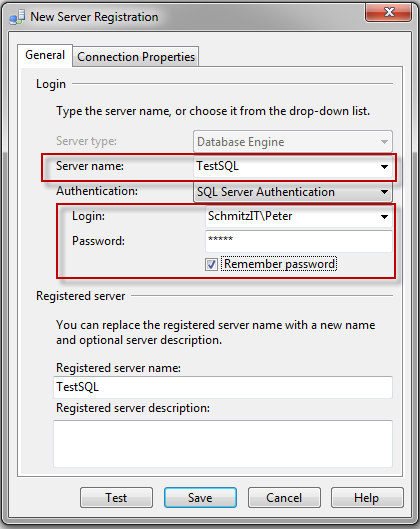Click the Registered server name field

[x=223, y=387]
